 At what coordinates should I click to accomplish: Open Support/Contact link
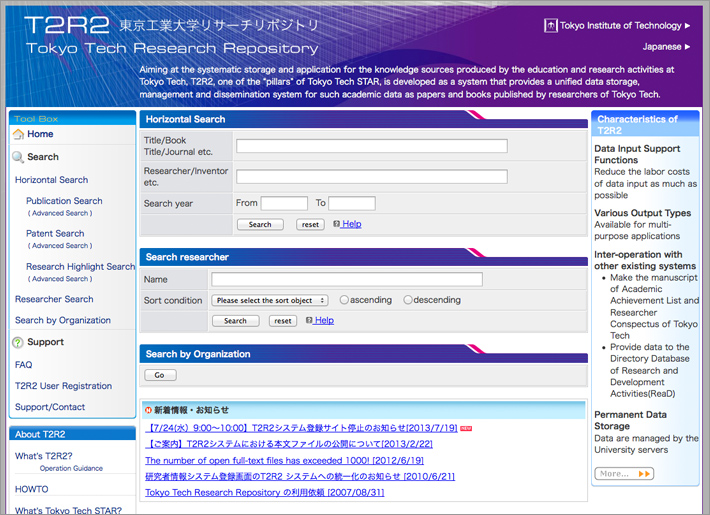[x=49, y=407]
